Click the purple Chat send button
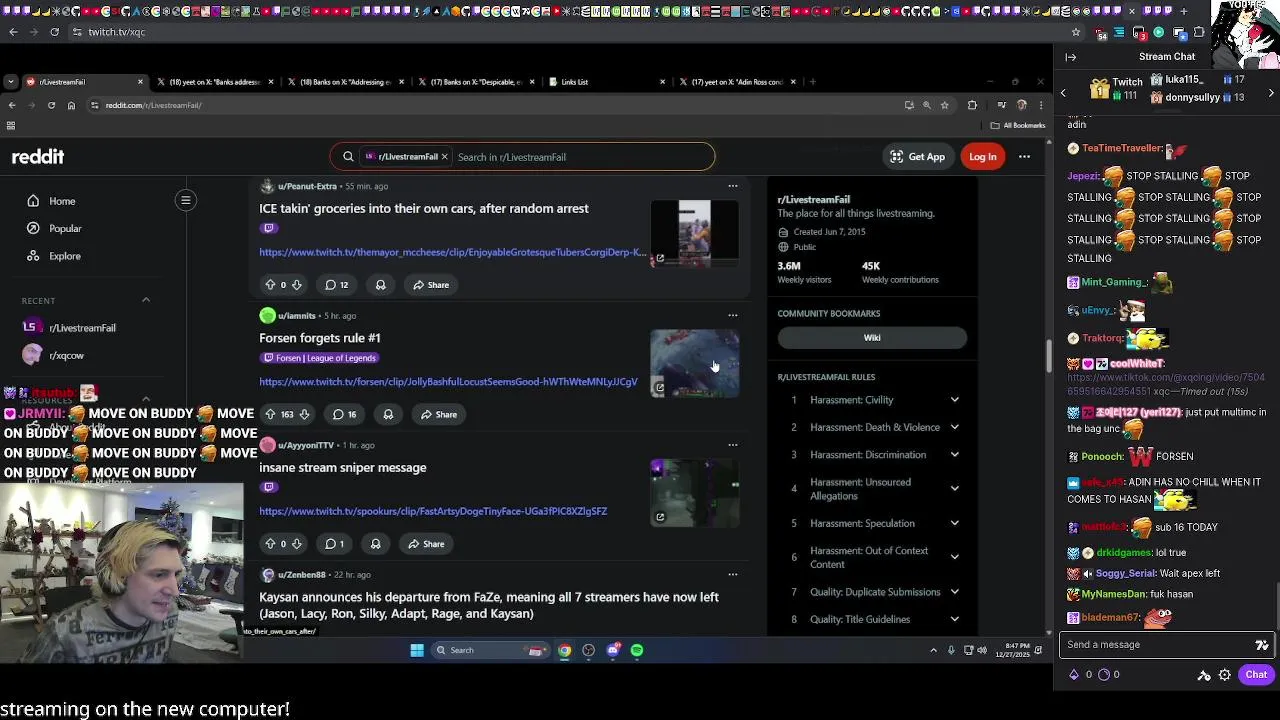This screenshot has width=1280, height=720. tap(1256, 675)
